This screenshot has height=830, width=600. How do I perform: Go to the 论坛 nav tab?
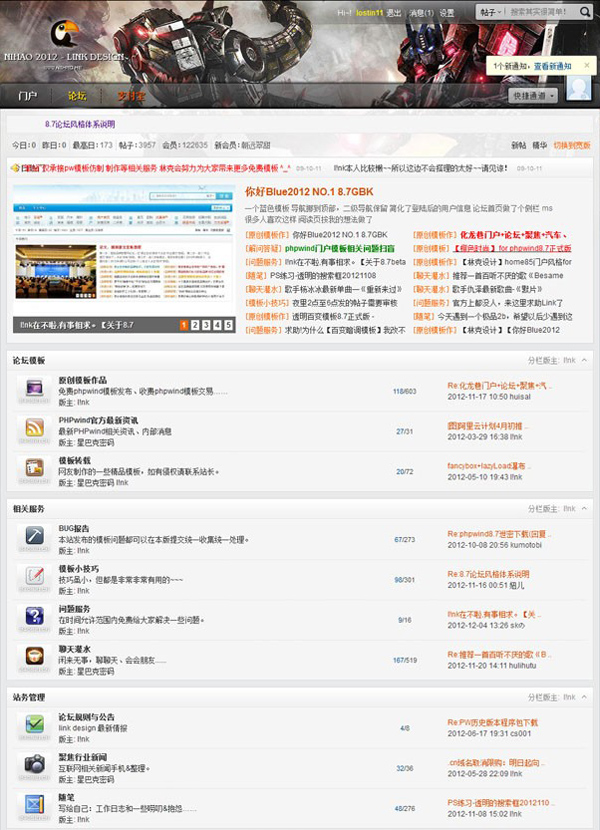(x=77, y=96)
